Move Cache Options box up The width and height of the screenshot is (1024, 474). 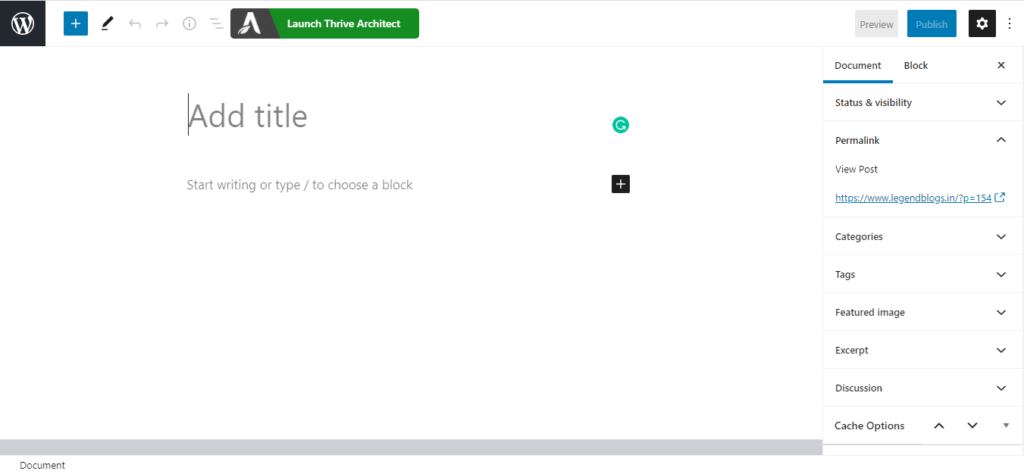[x=939, y=426]
